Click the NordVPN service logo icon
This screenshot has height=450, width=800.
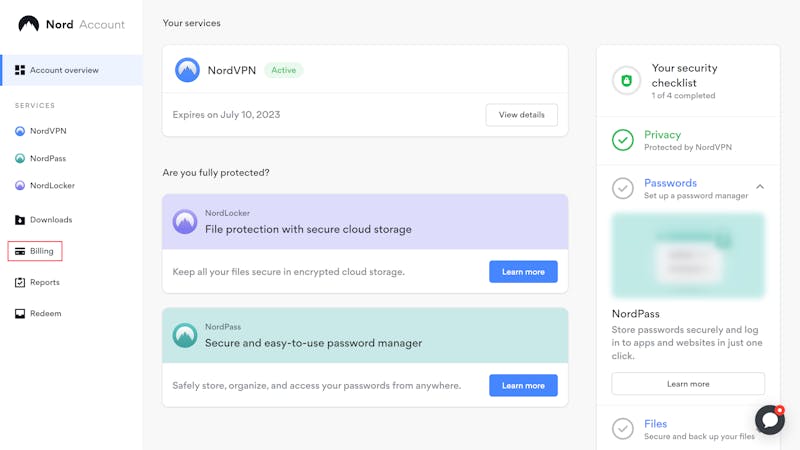pyautogui.click(x=187, y=70)
